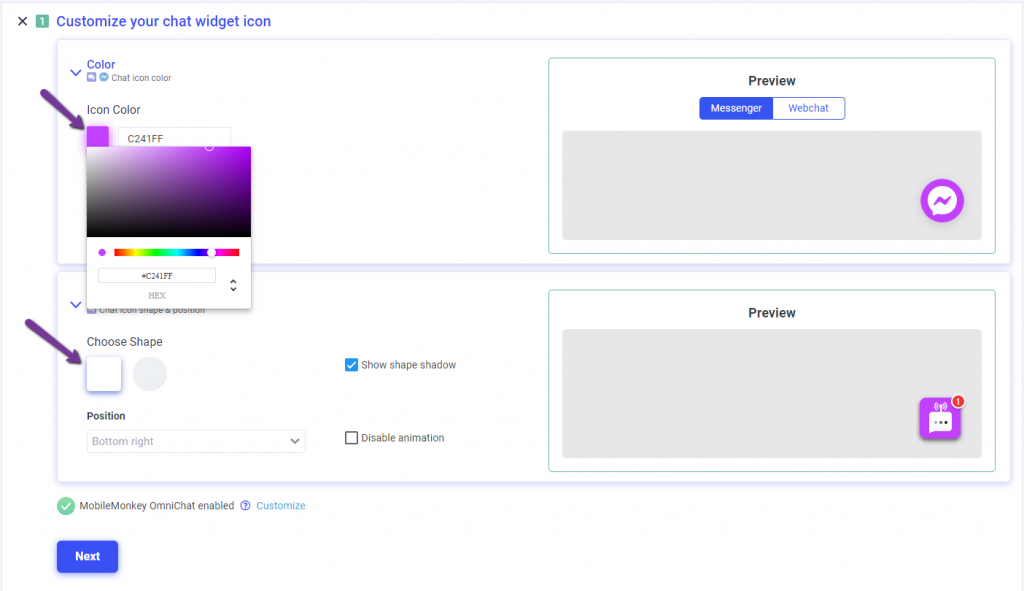
Task: Close the customize chat widget panel
Action: [22, 21]
